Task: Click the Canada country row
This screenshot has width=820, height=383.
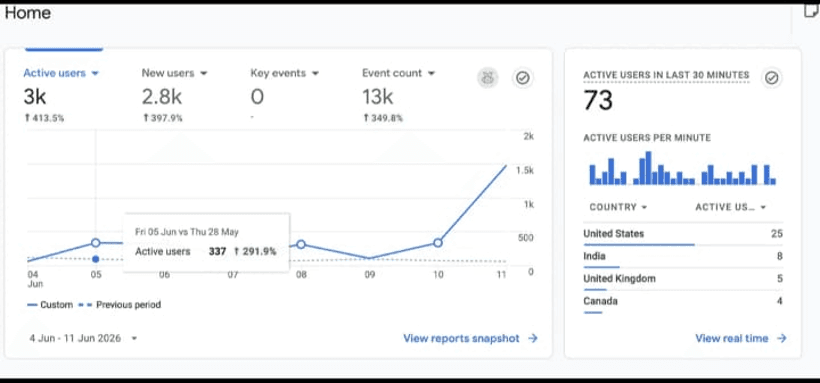Action: (x=683, y=302)
